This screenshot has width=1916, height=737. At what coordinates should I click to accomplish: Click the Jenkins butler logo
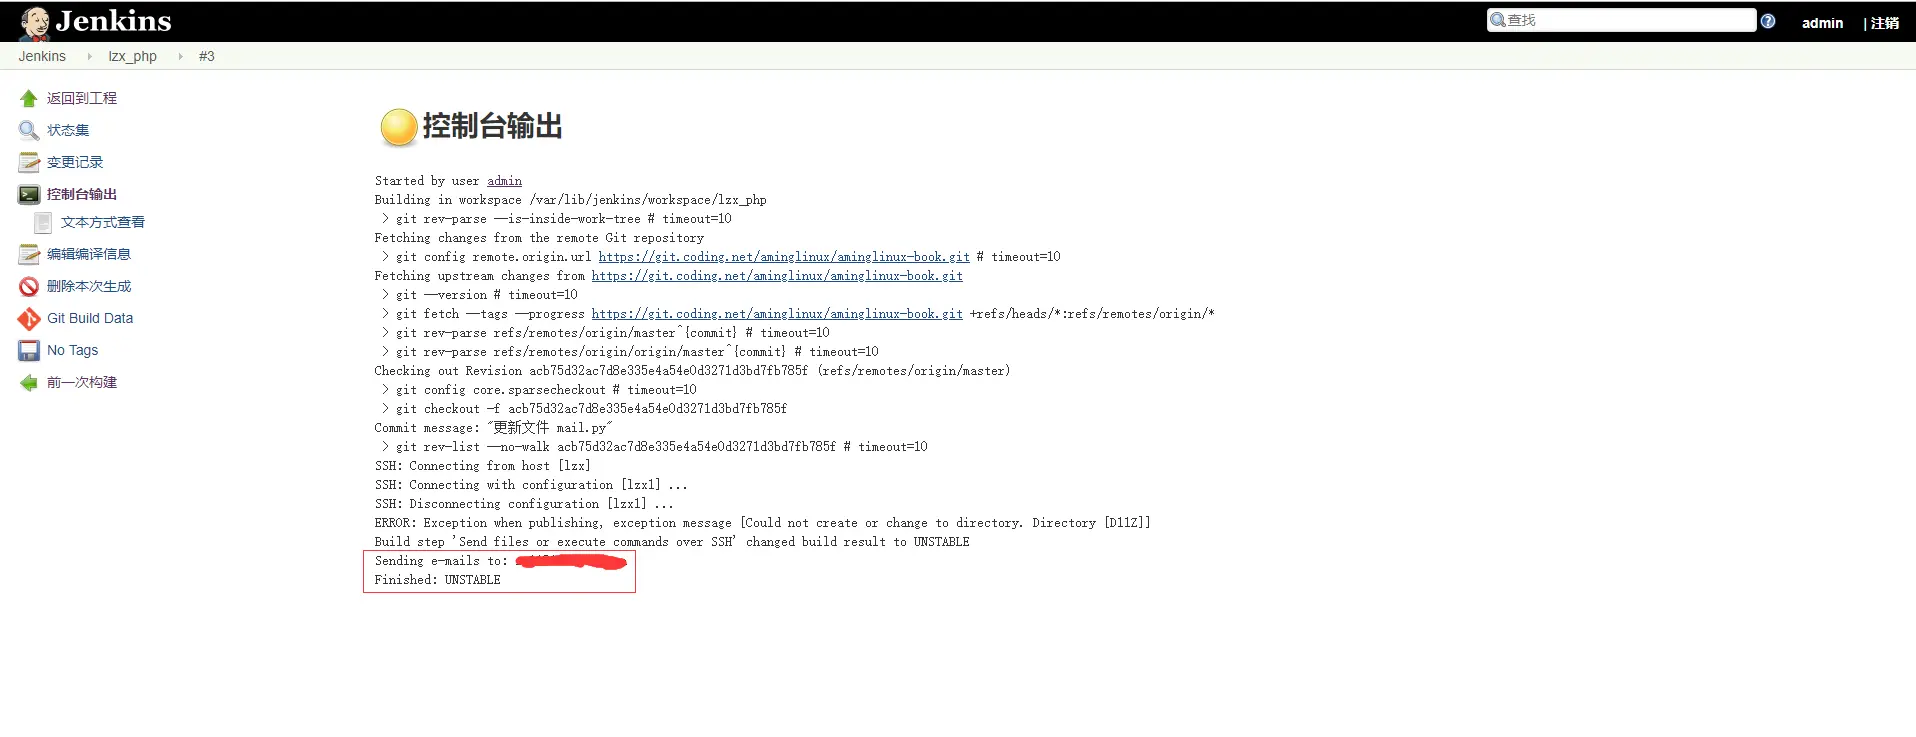[35, 22]
